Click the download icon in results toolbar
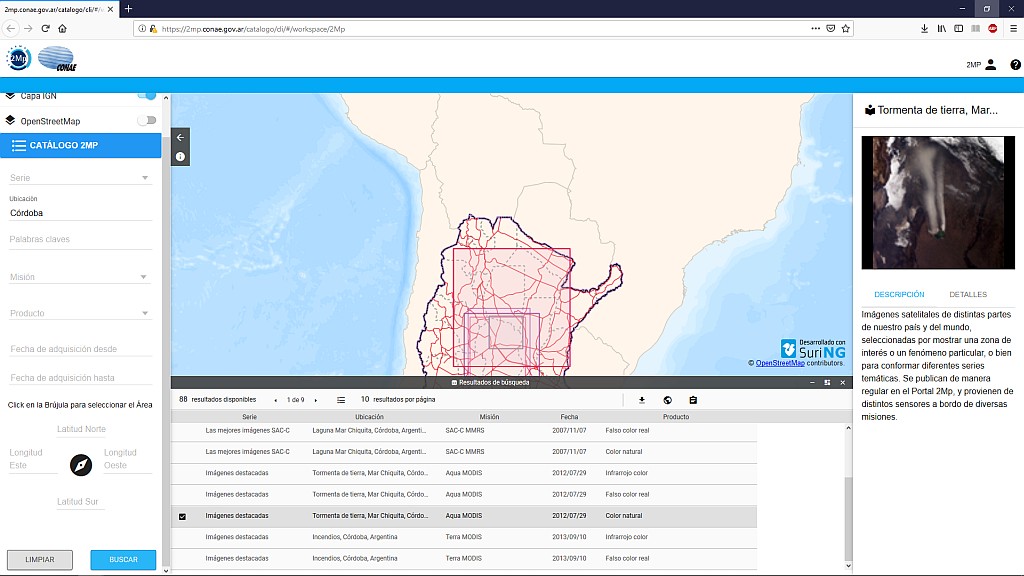1024x576 pixels. coord(642,400)
